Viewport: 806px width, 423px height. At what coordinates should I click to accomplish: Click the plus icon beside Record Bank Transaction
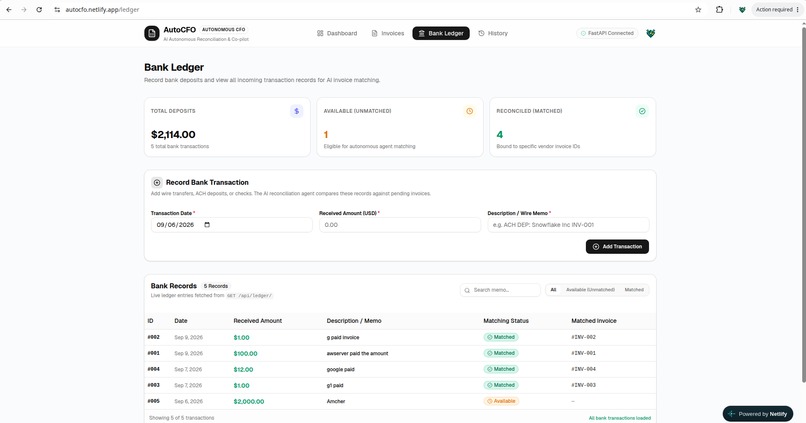coord(157,182)
